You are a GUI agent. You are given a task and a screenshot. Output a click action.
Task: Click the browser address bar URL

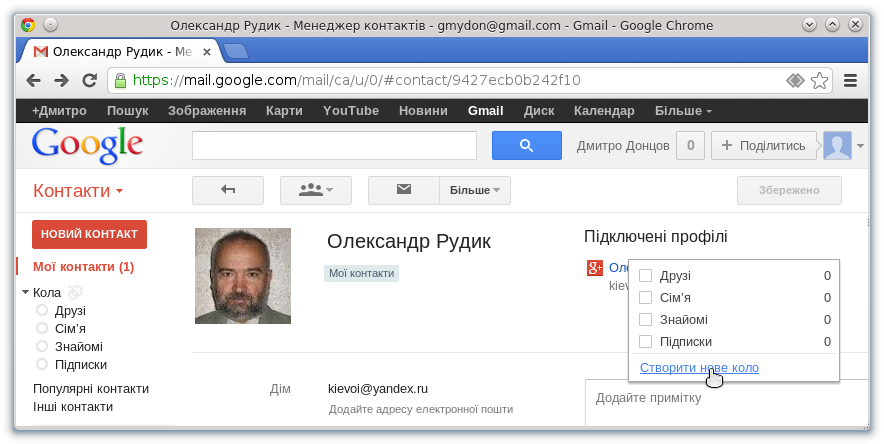pos(356,81)
